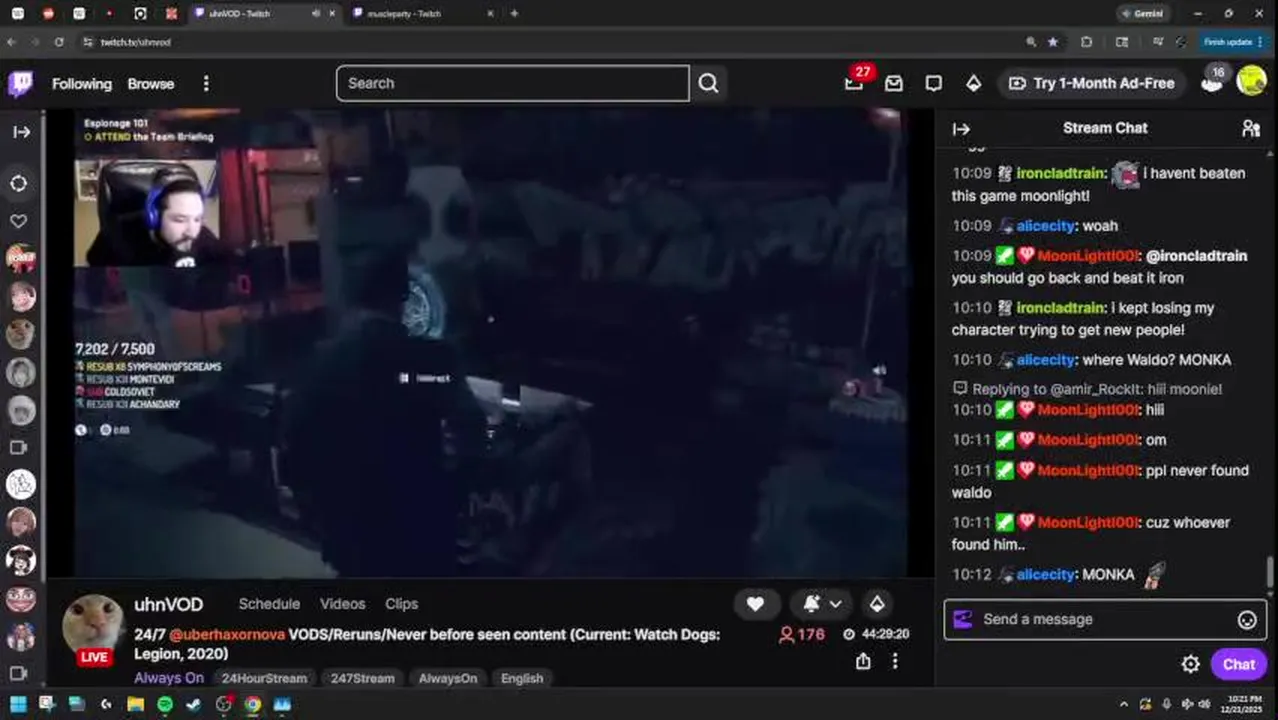
Task: Open the Get Bits diamond icon
Action: click(x=973, y=83)
